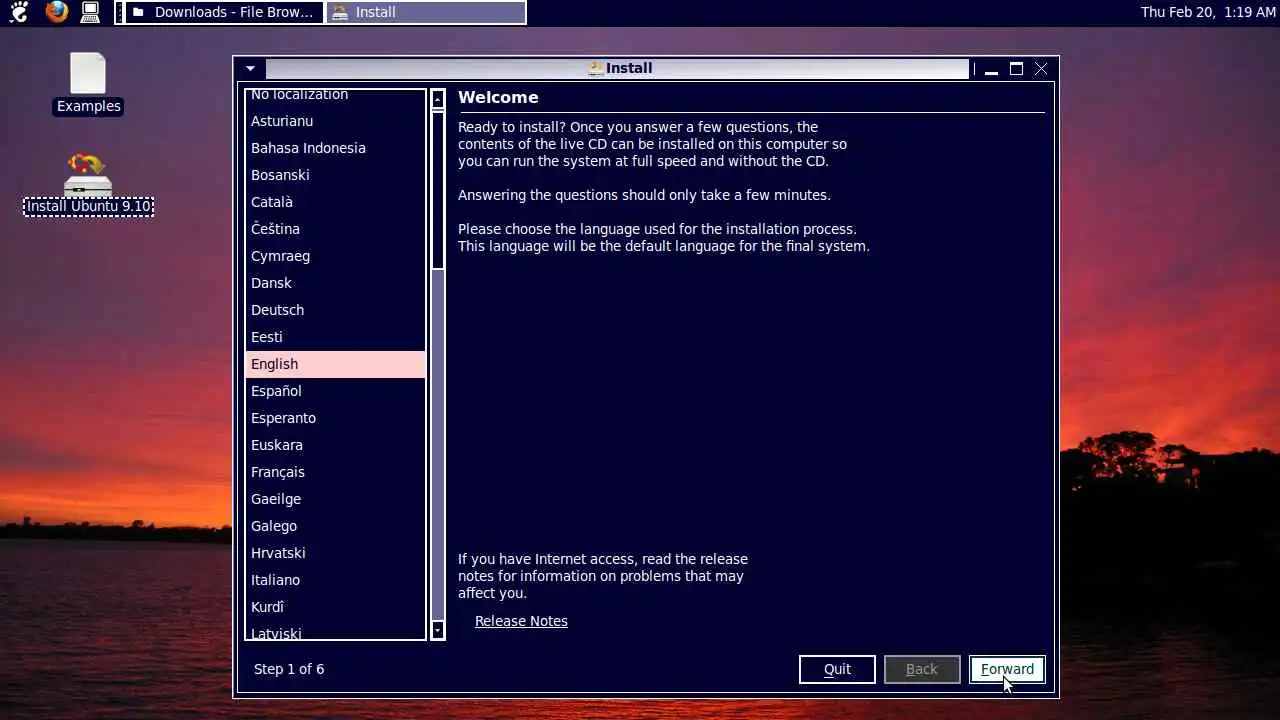Choose Català in the language list

pos(336,202)
